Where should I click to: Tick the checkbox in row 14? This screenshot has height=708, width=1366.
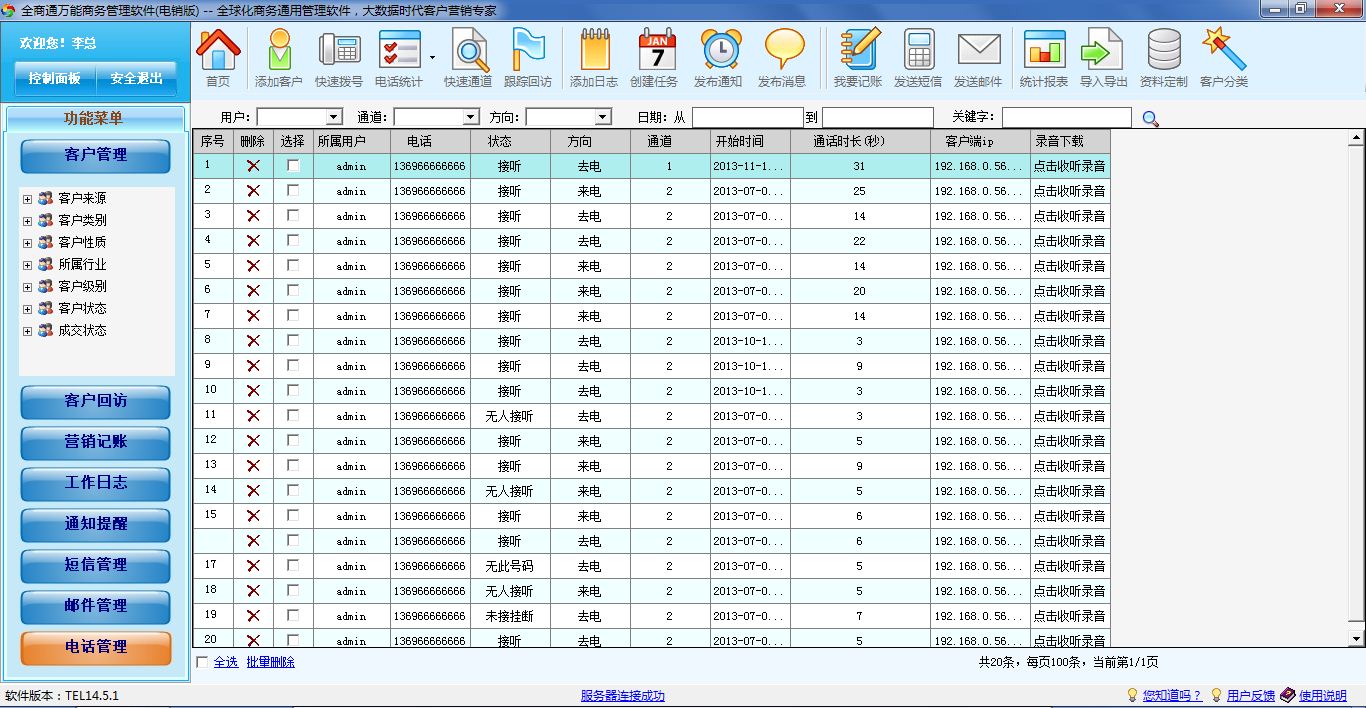(293, 490)
